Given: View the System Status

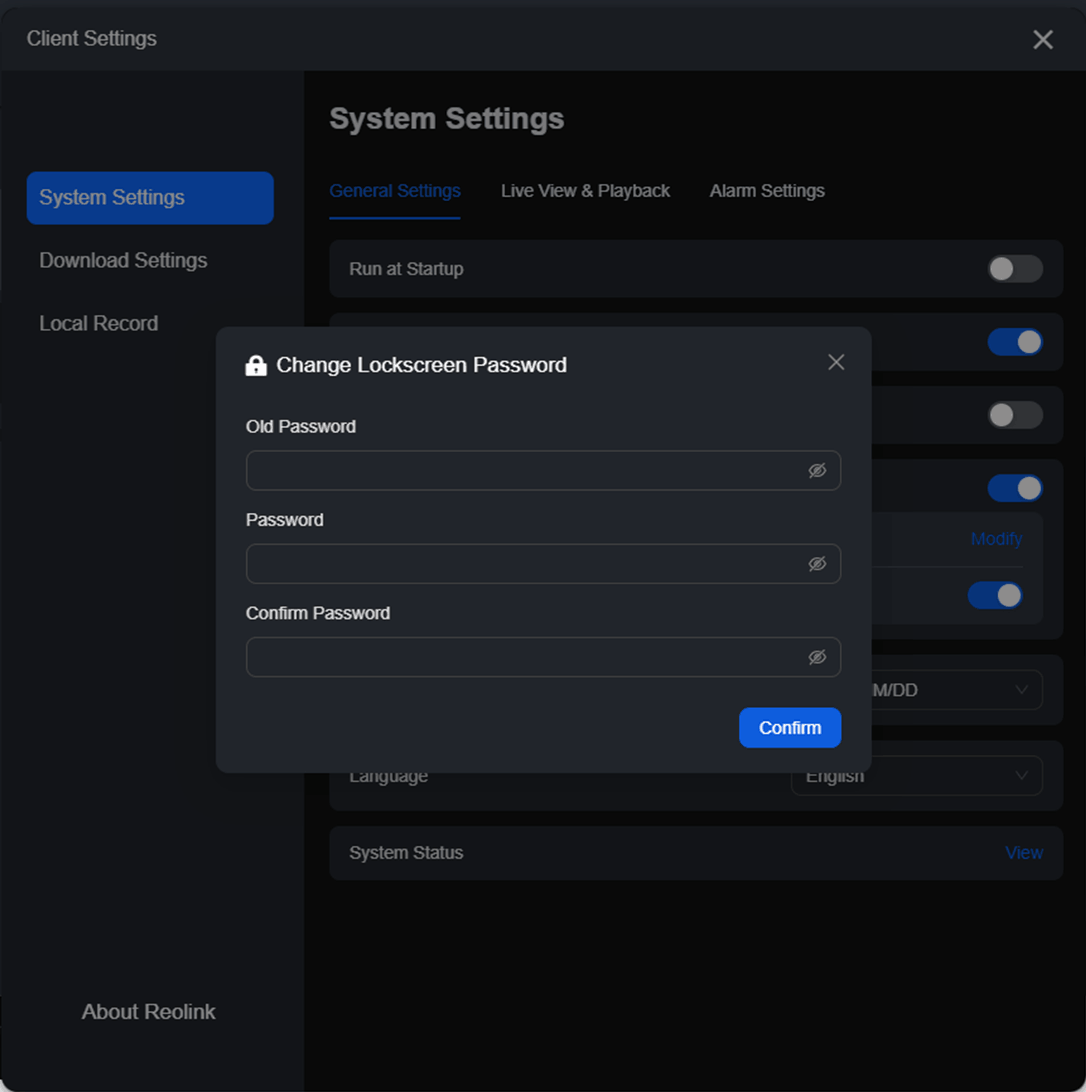Looking at the screenshot, I should [1024, 853].
